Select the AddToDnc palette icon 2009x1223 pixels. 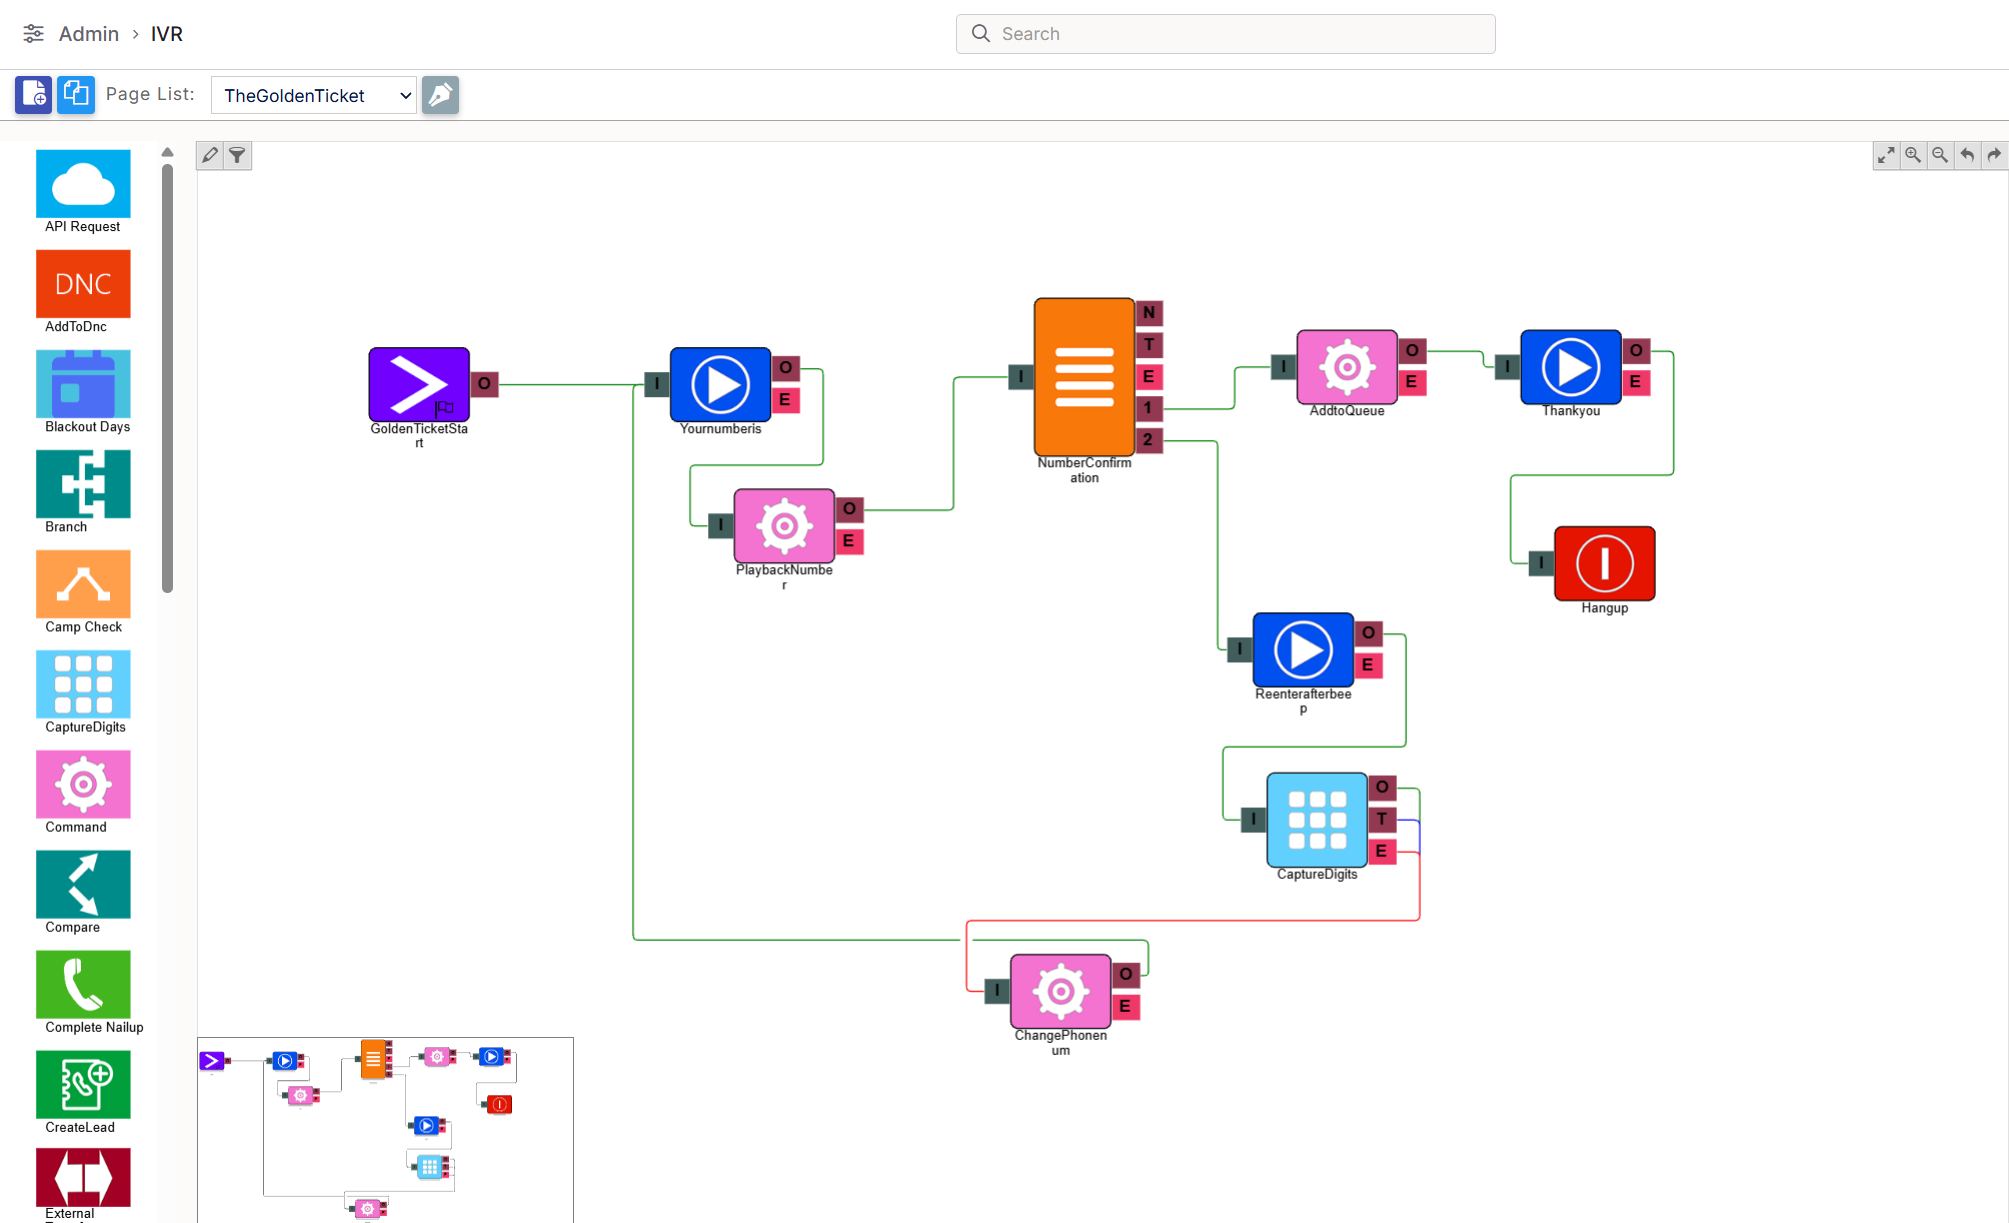coord(83,284)
